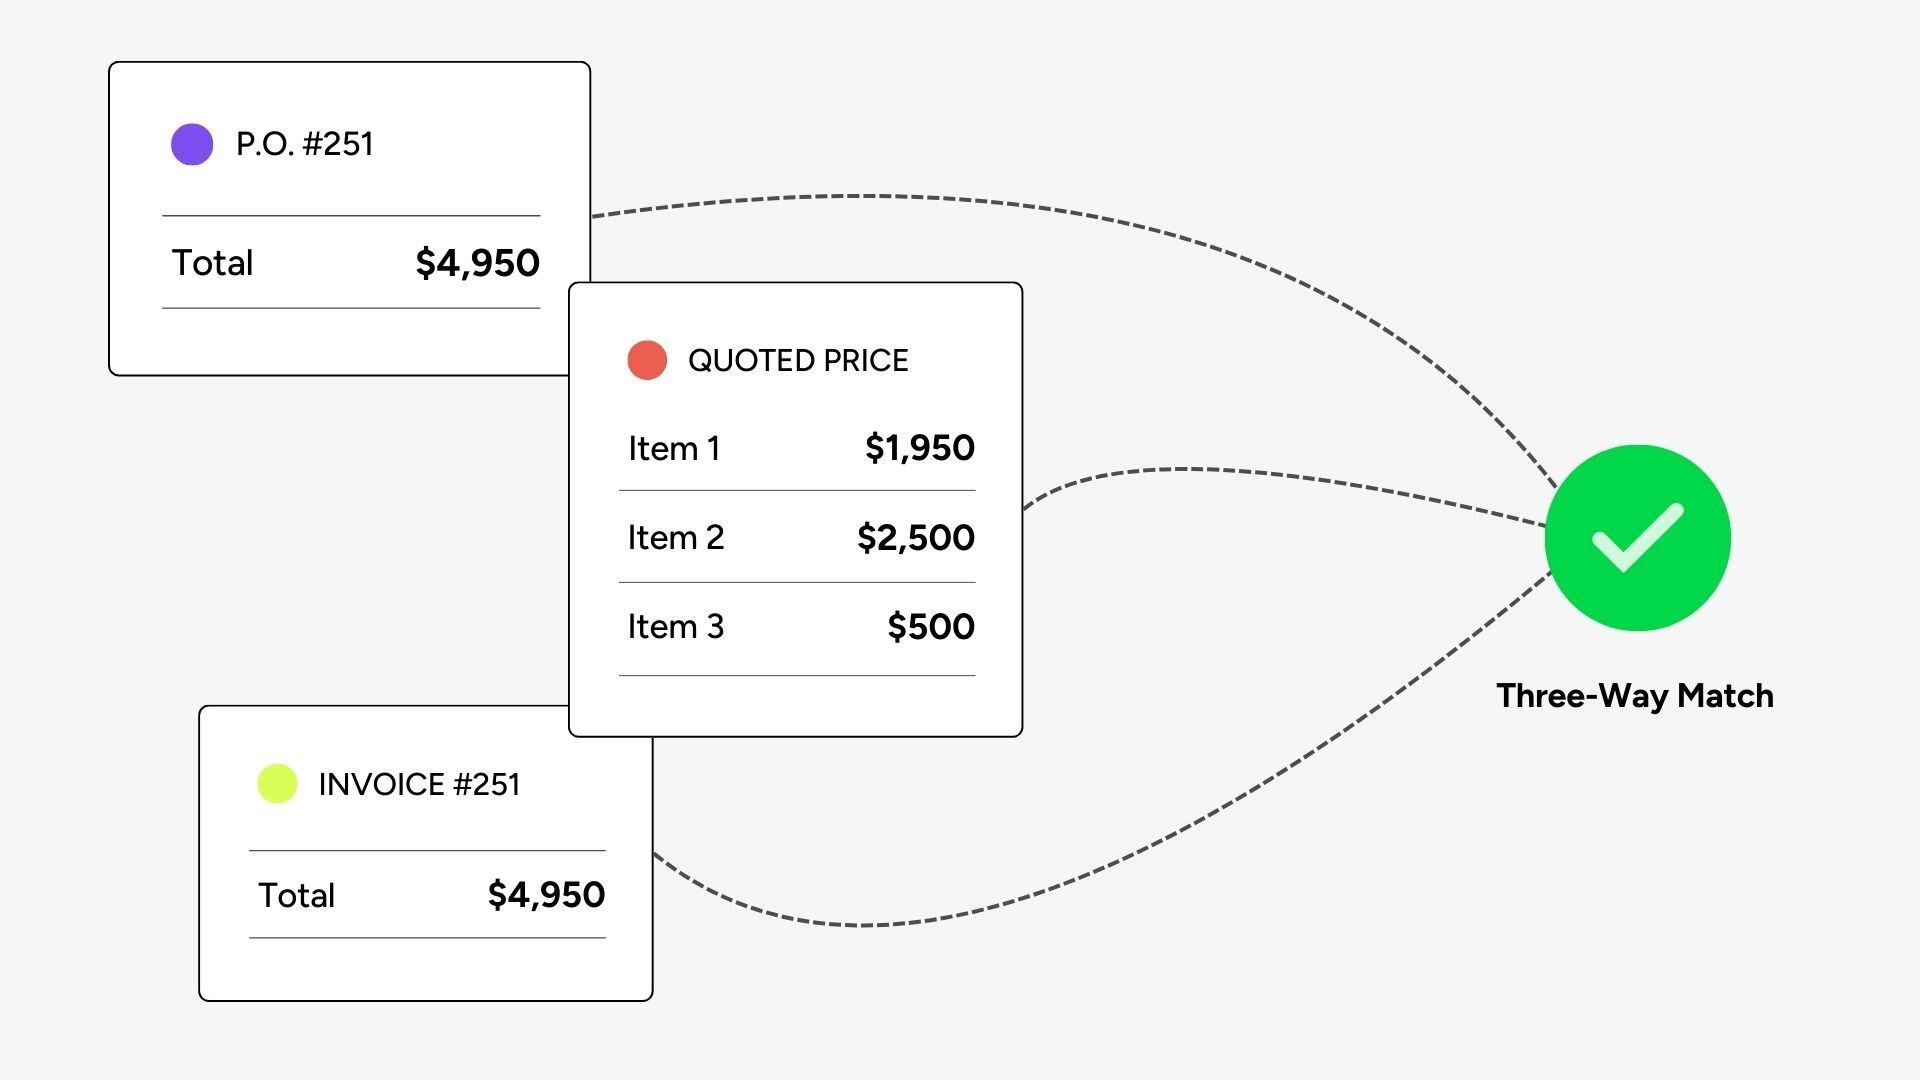The image size is (1920, 1080).
Task: Click the Item 1 row label
Action: pyautogui.click(x=674, y=448)
